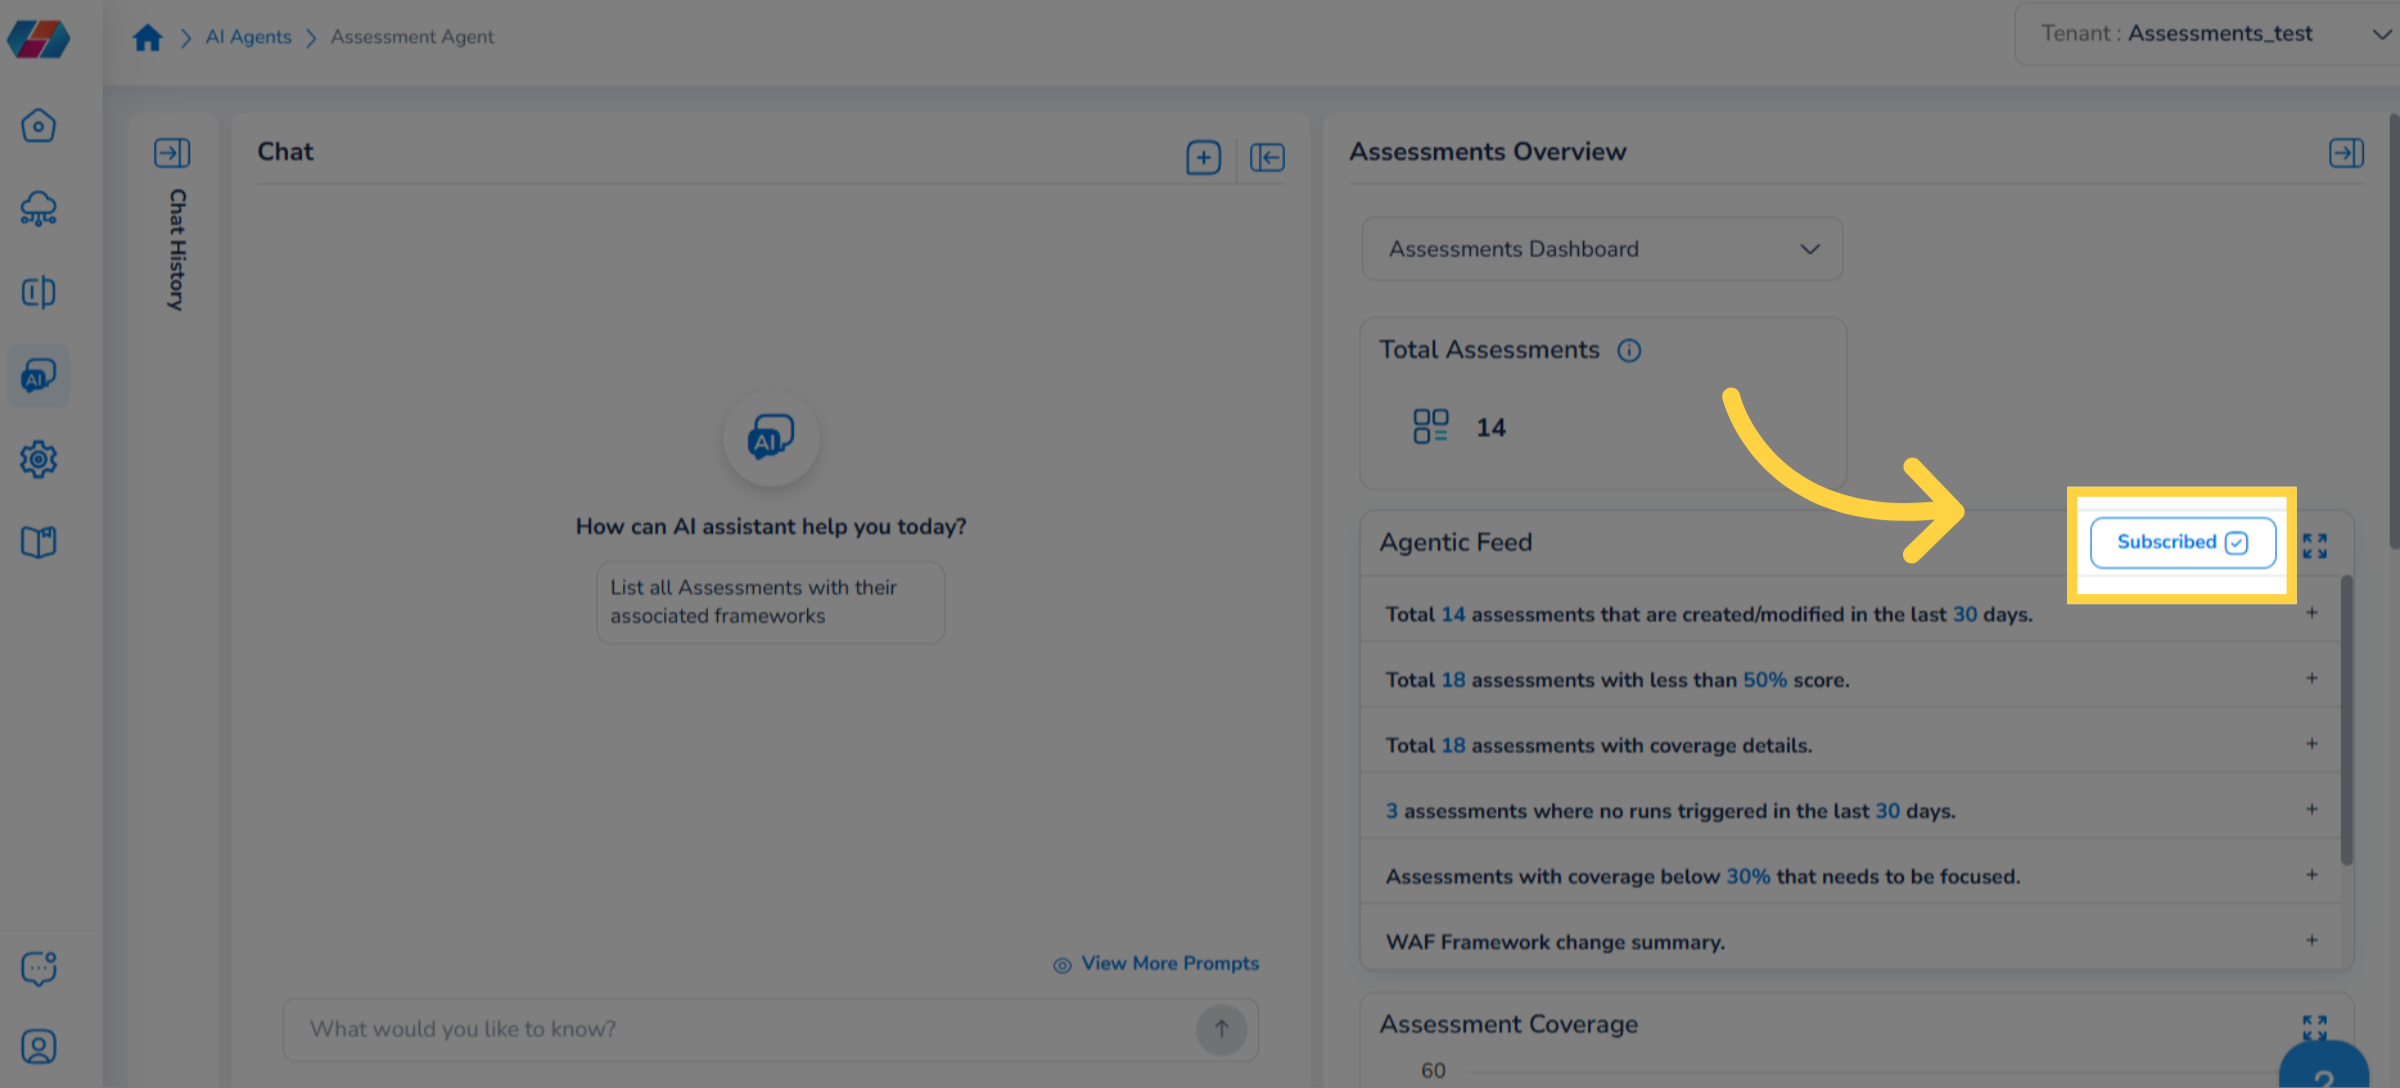
Task: Open the Home dashboard icon in sidebar
Action: (38, 125)
